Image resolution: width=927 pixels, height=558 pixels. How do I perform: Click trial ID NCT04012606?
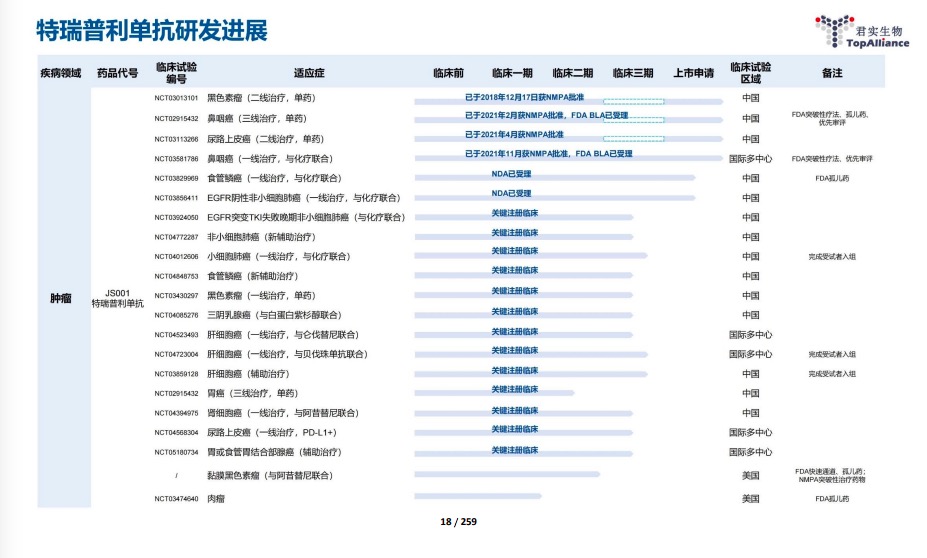176,256
